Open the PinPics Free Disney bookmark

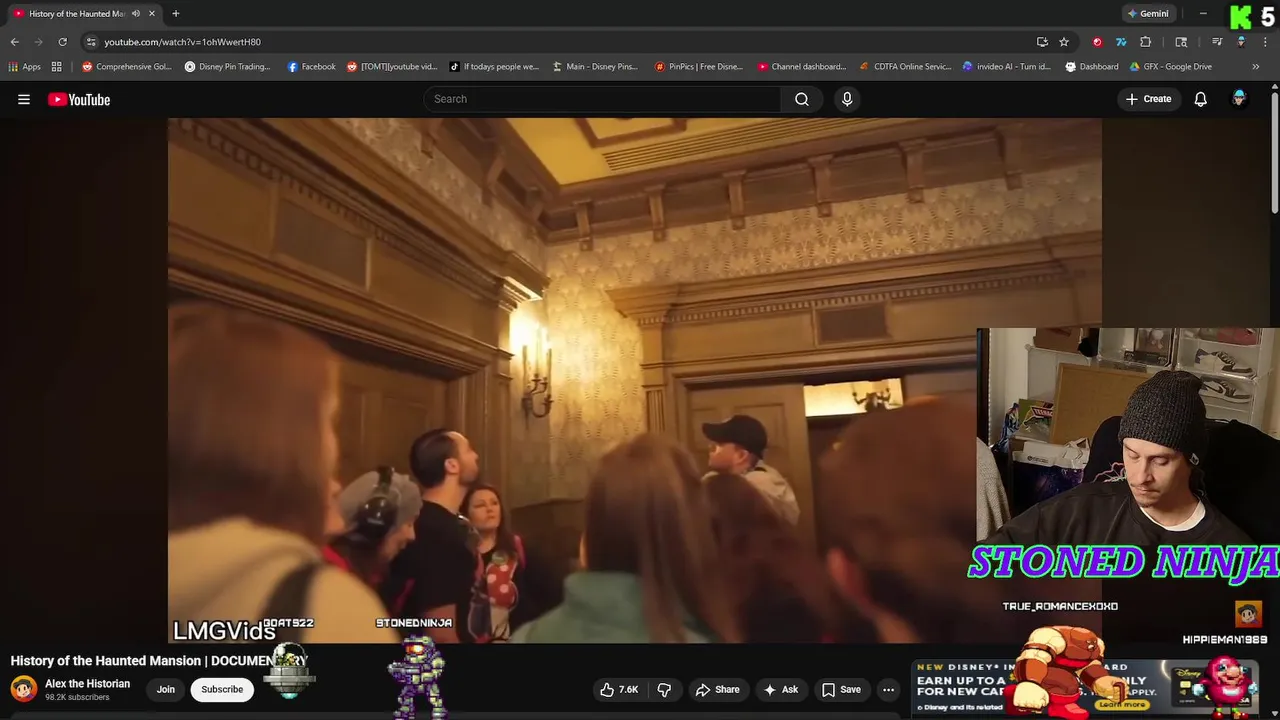tap(699, 67)
